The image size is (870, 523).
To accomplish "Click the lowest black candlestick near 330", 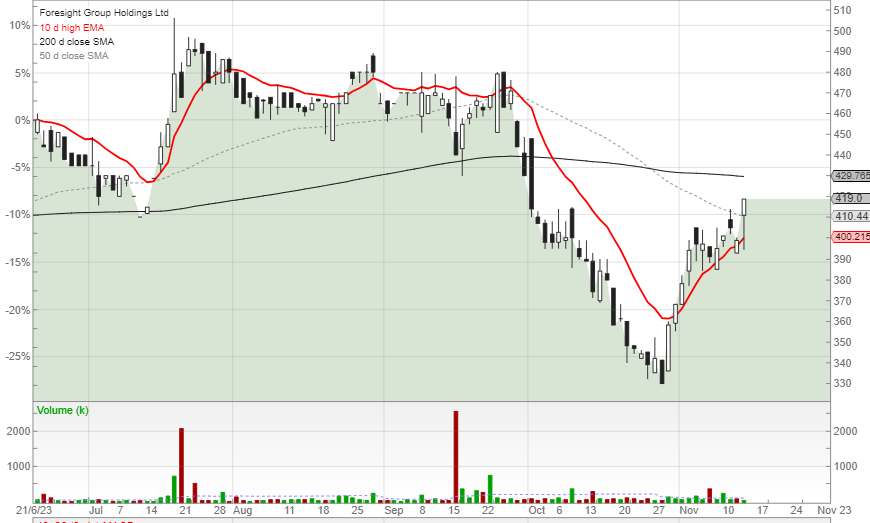I will click(662, 372).
